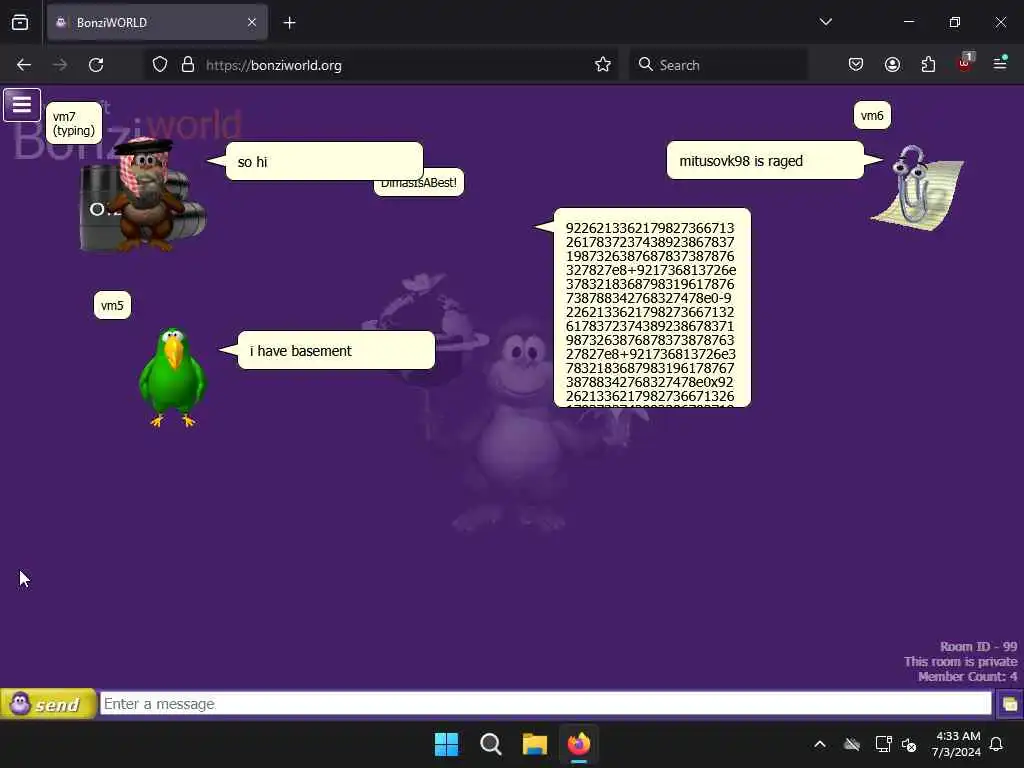Open the Windows Start menu
This screenshot has width=1024, height=768.
click(447, 744)
